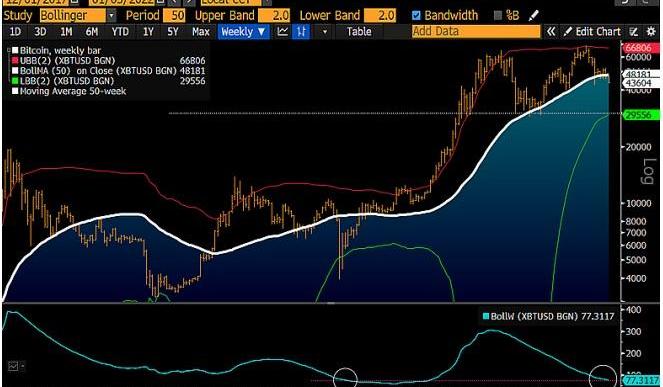Click the Add Data input field
This screenshot has width=663, height=387.
pos(476,32)
